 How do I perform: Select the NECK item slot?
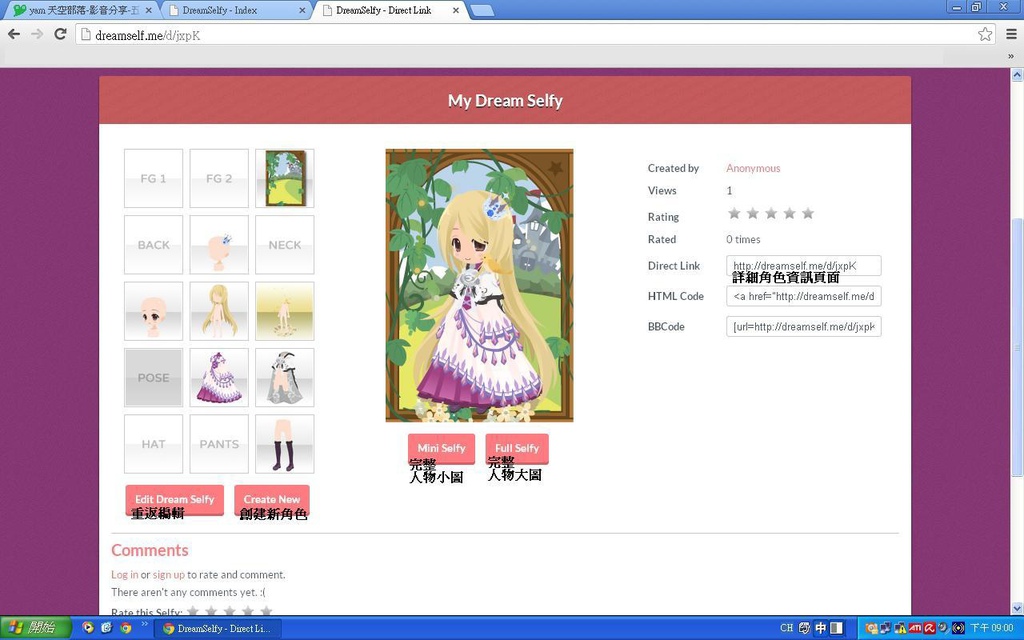[x=285, y=245]
